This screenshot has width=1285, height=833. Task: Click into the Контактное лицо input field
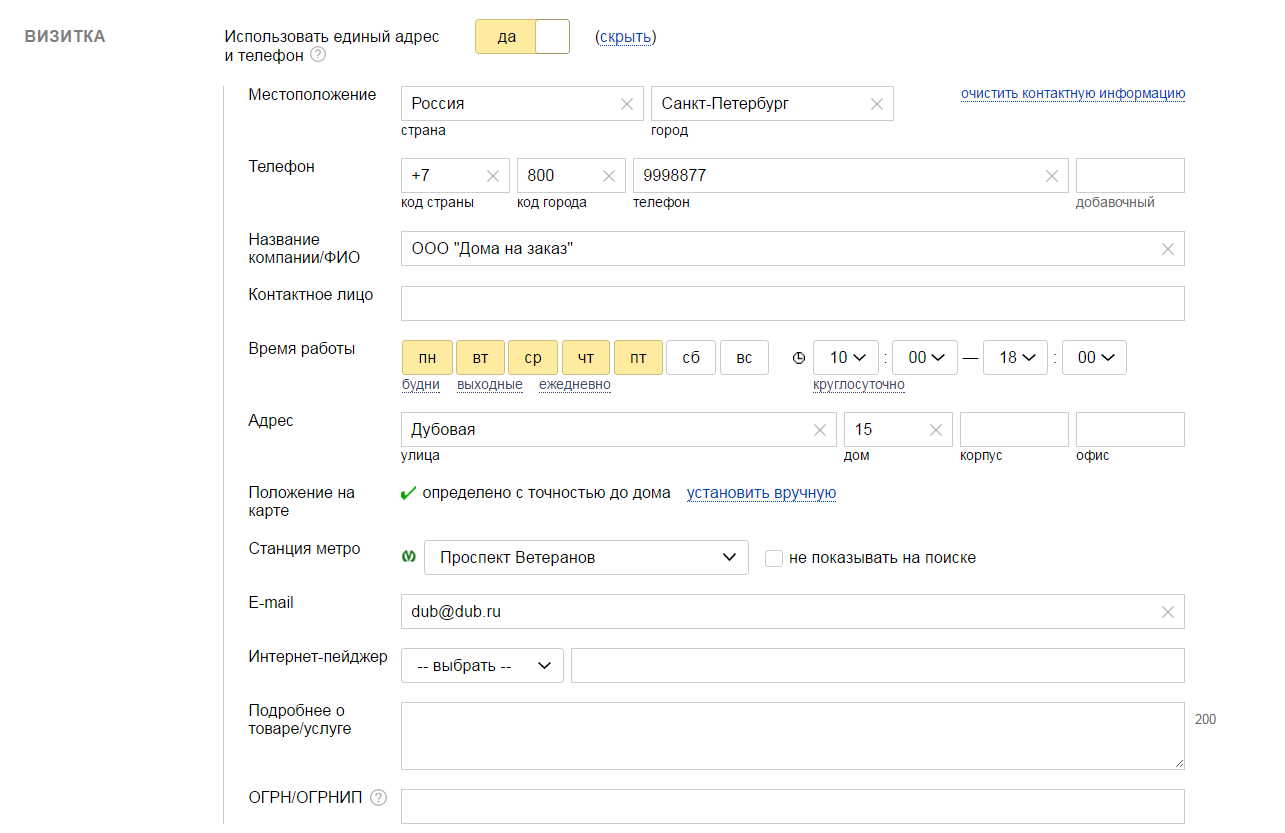pyautogui.click(x=792, y=304)
